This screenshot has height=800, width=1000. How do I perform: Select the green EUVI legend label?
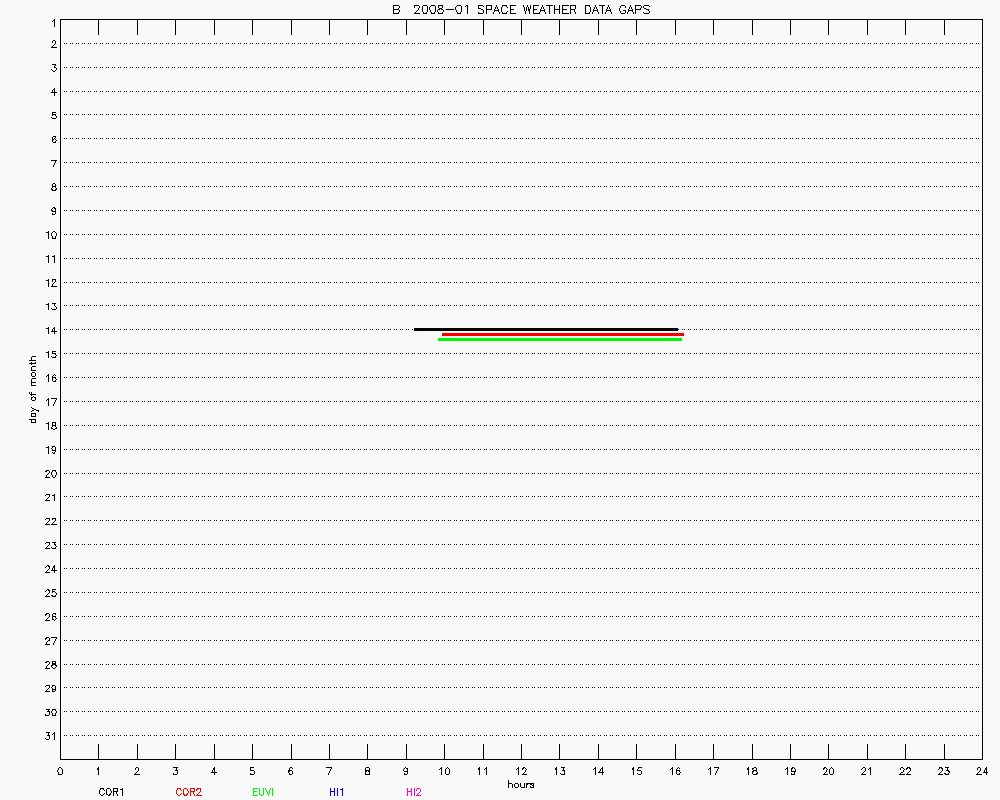(x=263, y=792)
